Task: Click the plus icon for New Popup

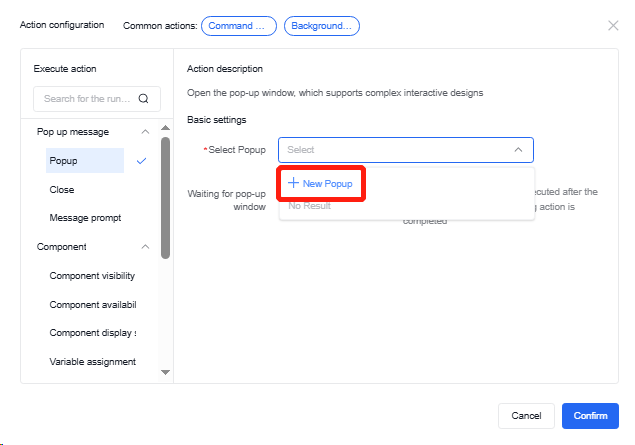Action: 293,184
